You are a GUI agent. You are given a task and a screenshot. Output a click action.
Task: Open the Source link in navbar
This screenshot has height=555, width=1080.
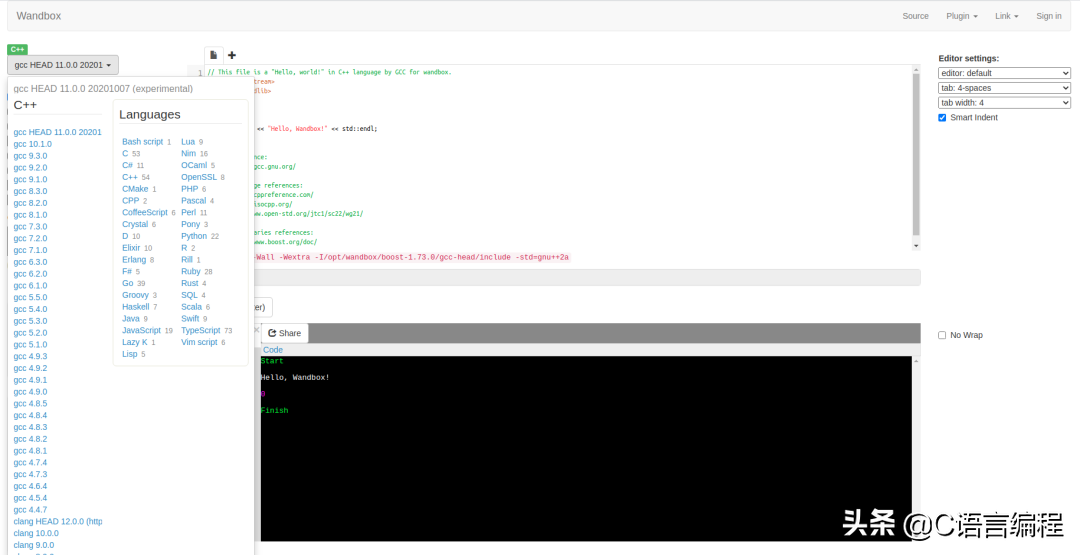[915, 16]
